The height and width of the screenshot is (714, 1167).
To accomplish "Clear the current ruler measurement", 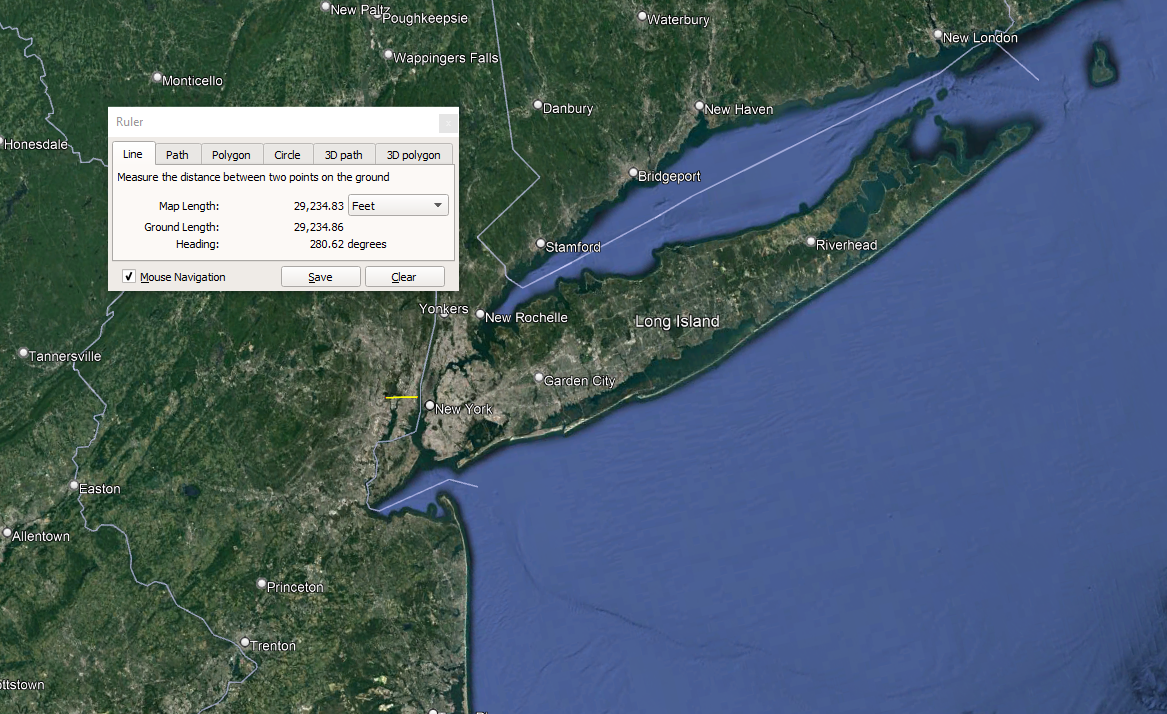I will tap(404, 277).
